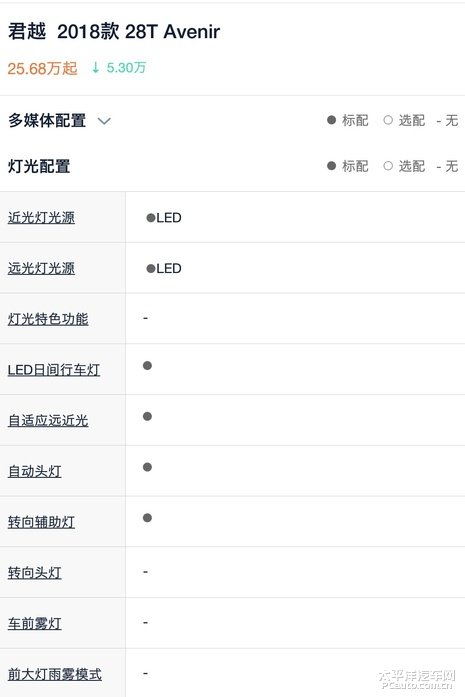The image size is (465, 697).
Task: Open the 转向辅助灯 parameter link
Action: coord(41,521)
